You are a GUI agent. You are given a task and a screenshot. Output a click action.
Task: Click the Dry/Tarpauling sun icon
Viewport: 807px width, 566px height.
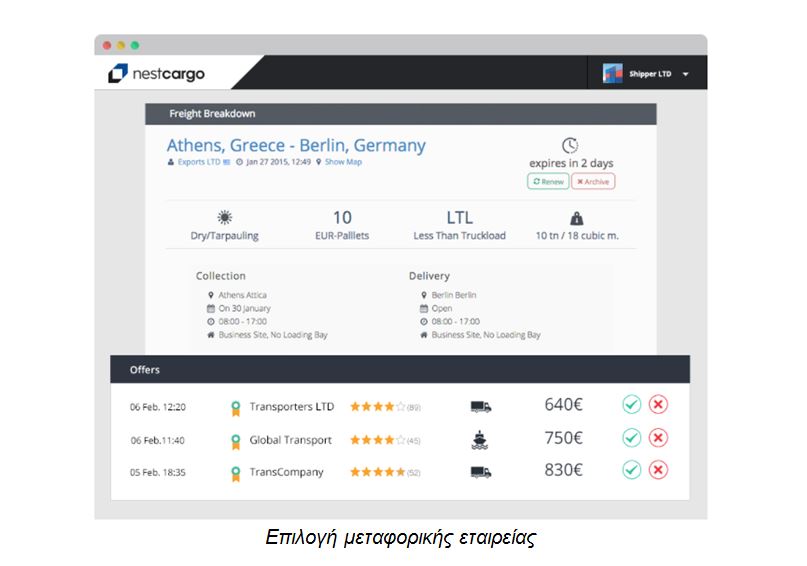click(x=225, y=217)
